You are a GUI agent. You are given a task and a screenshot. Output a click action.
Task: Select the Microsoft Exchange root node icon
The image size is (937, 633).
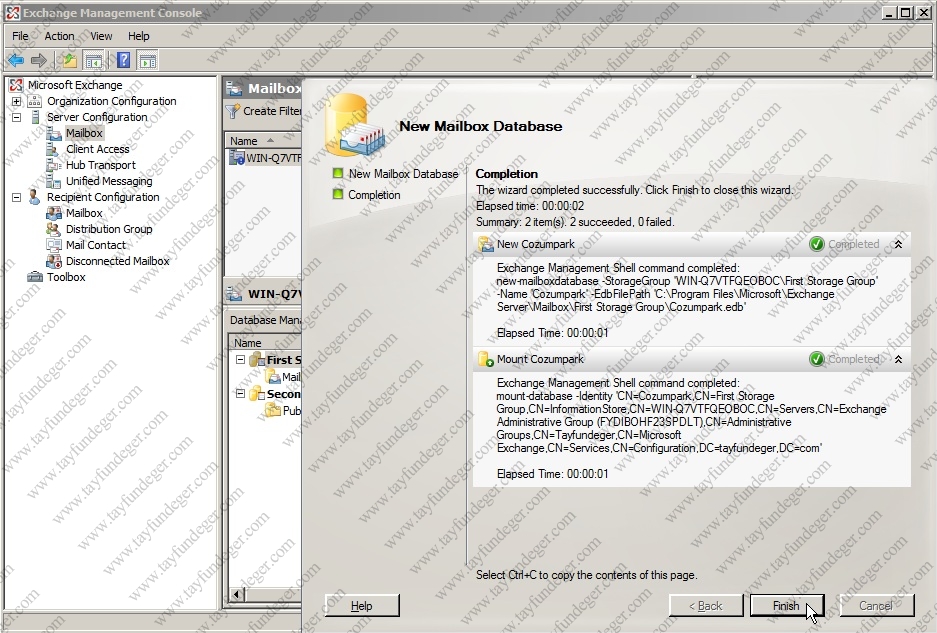tap(16, 85)
